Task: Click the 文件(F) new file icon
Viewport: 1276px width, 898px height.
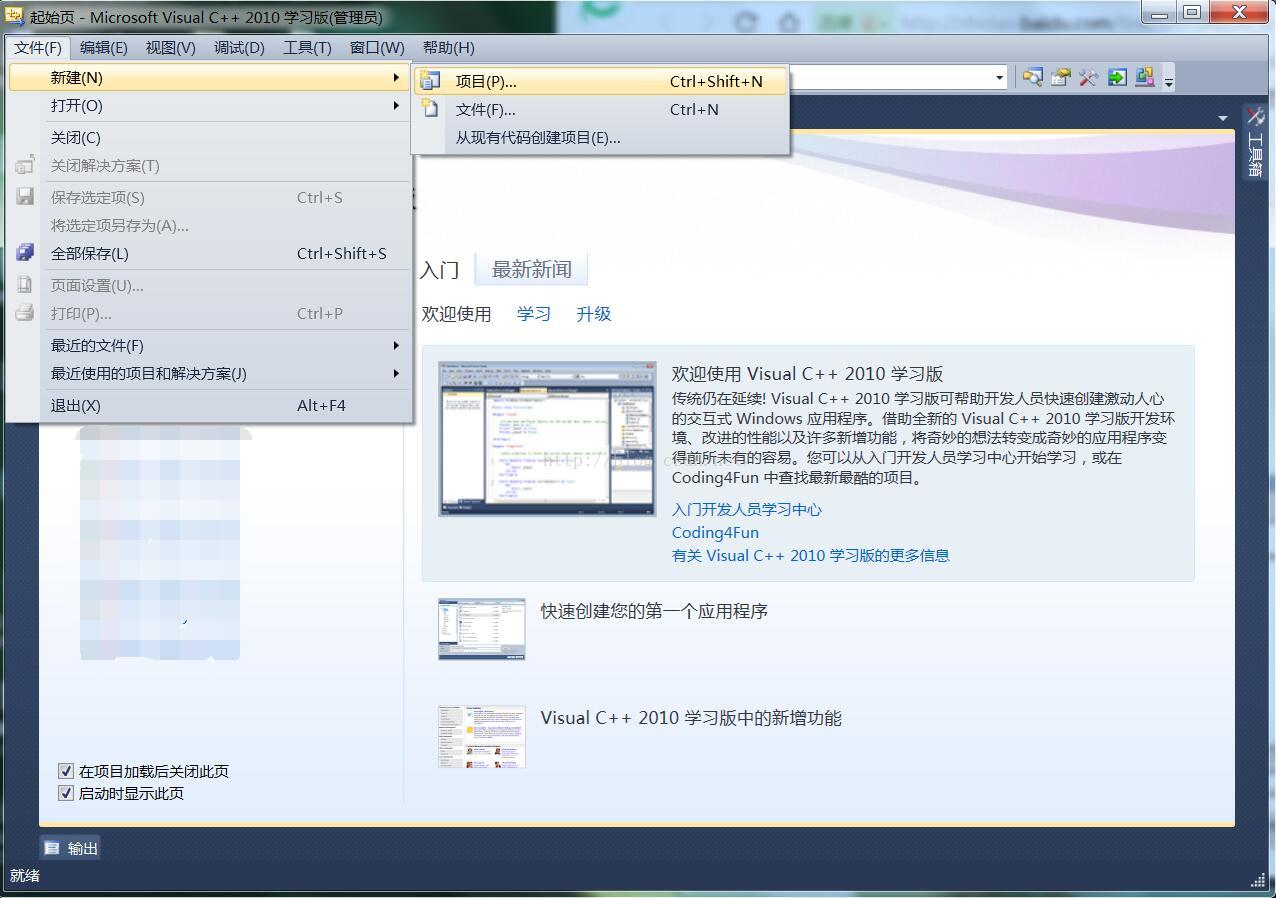Action: click(430, 108)
